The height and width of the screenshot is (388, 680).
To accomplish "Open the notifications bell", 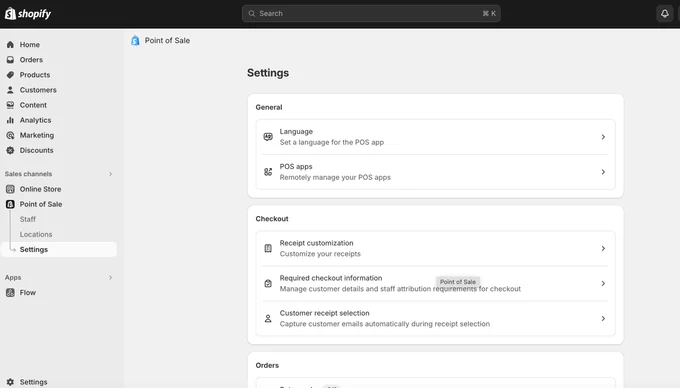I will point(664,13).
